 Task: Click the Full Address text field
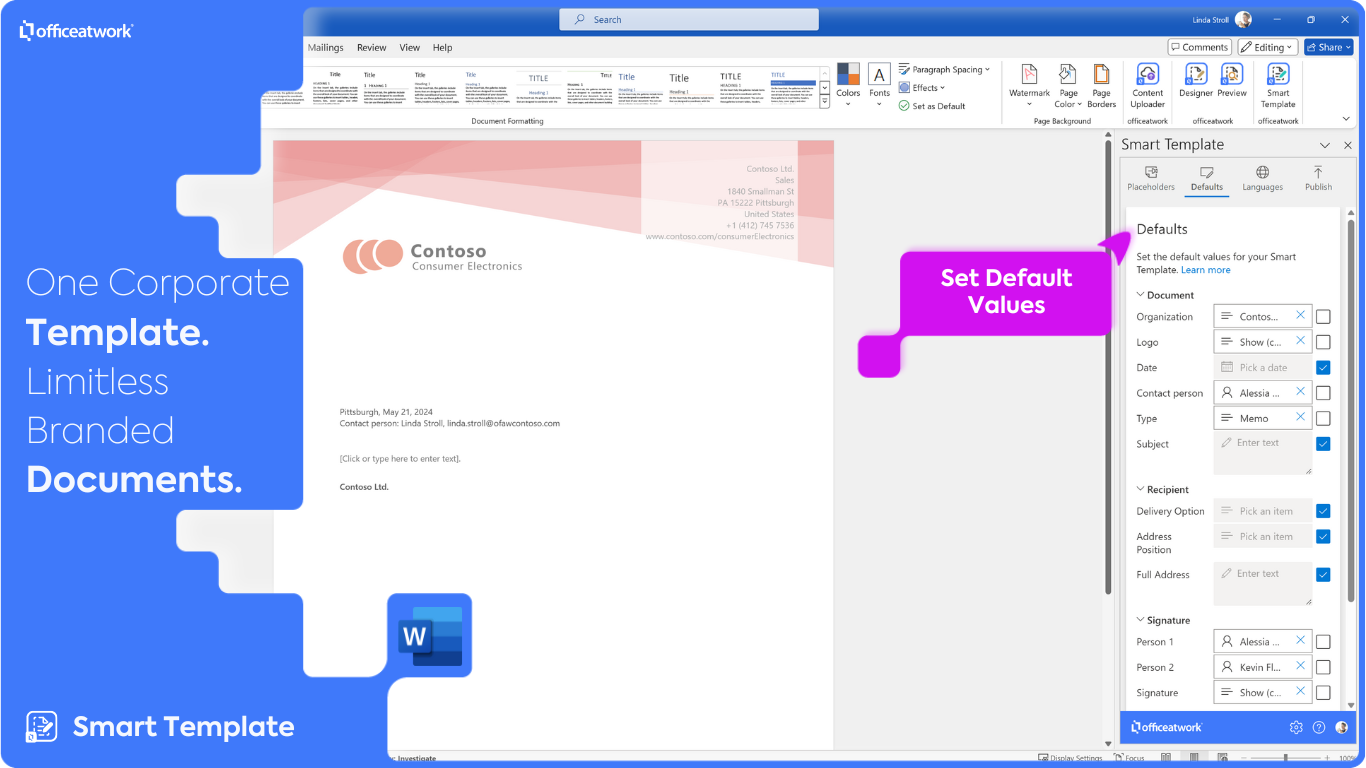click(x=1263, y=584)
